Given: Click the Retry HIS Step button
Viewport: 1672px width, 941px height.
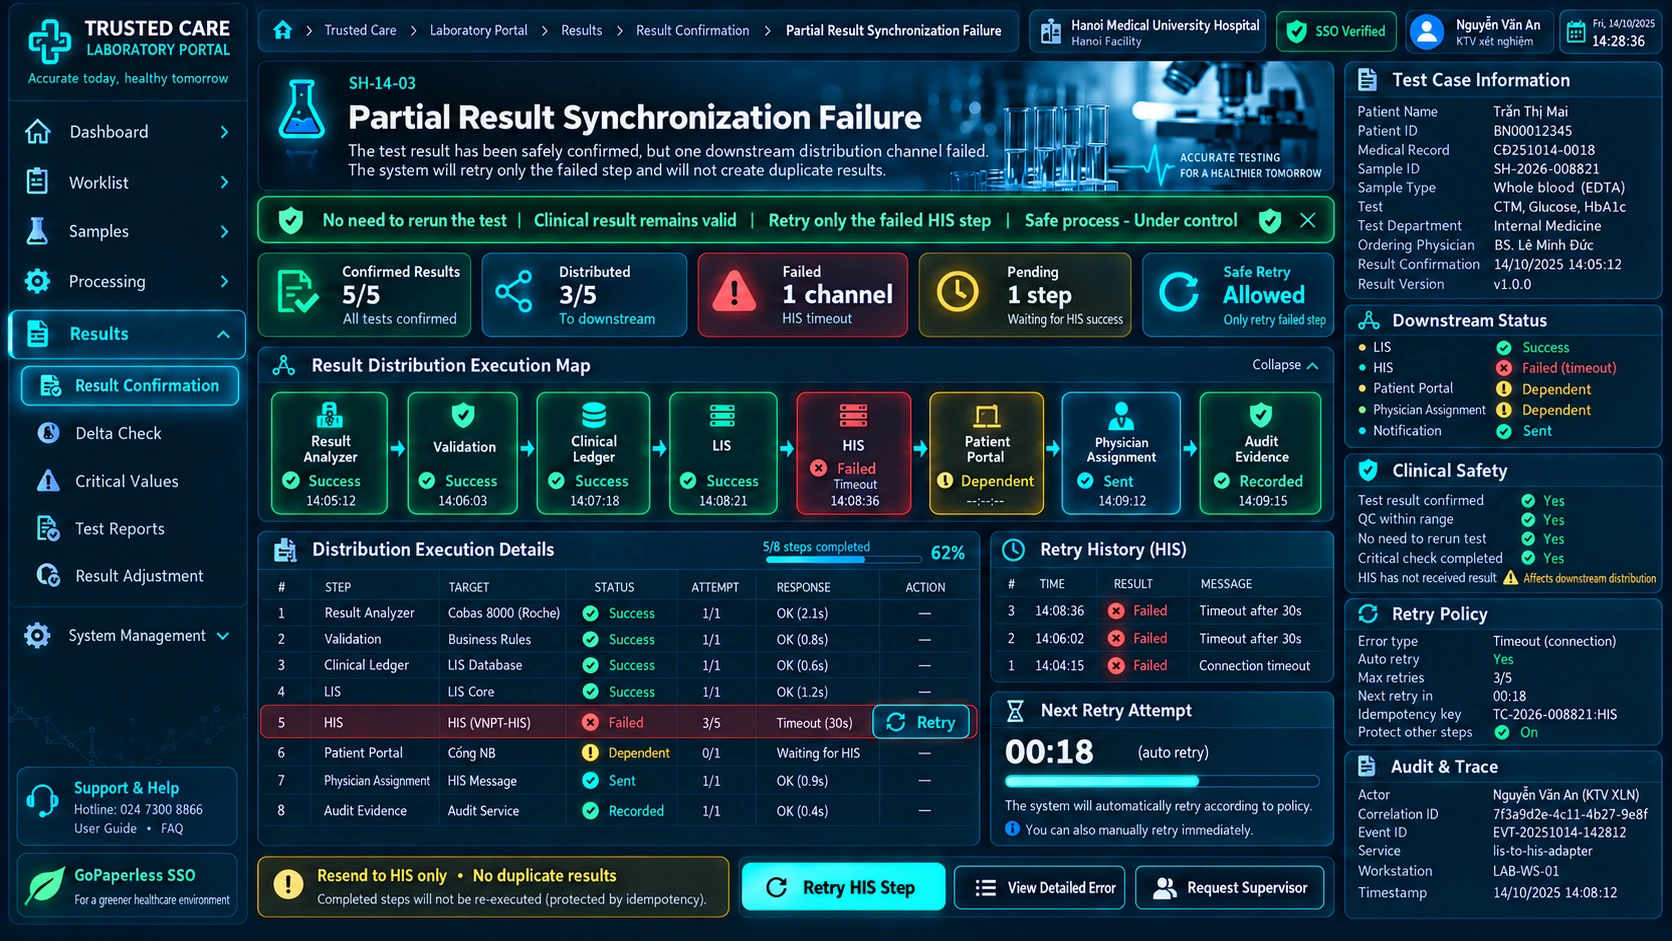Looking at the screenshot, I should tap(843, 887).
